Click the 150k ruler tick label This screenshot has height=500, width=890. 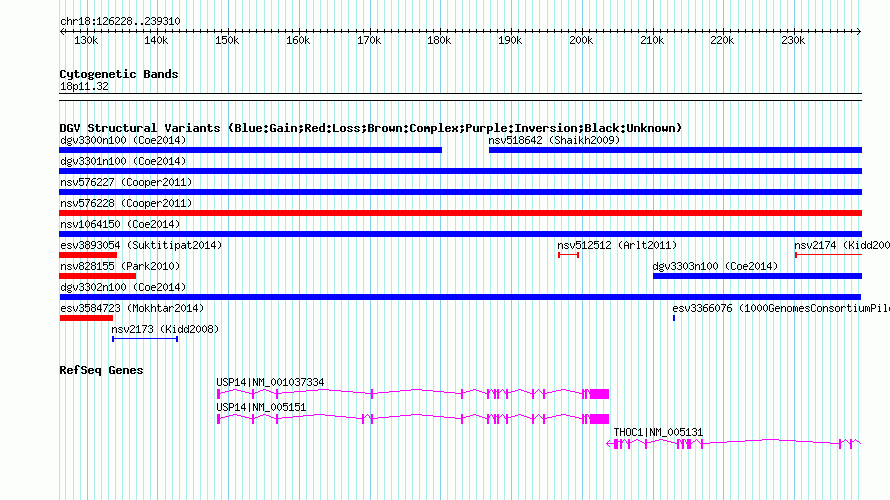pos(227,40)
